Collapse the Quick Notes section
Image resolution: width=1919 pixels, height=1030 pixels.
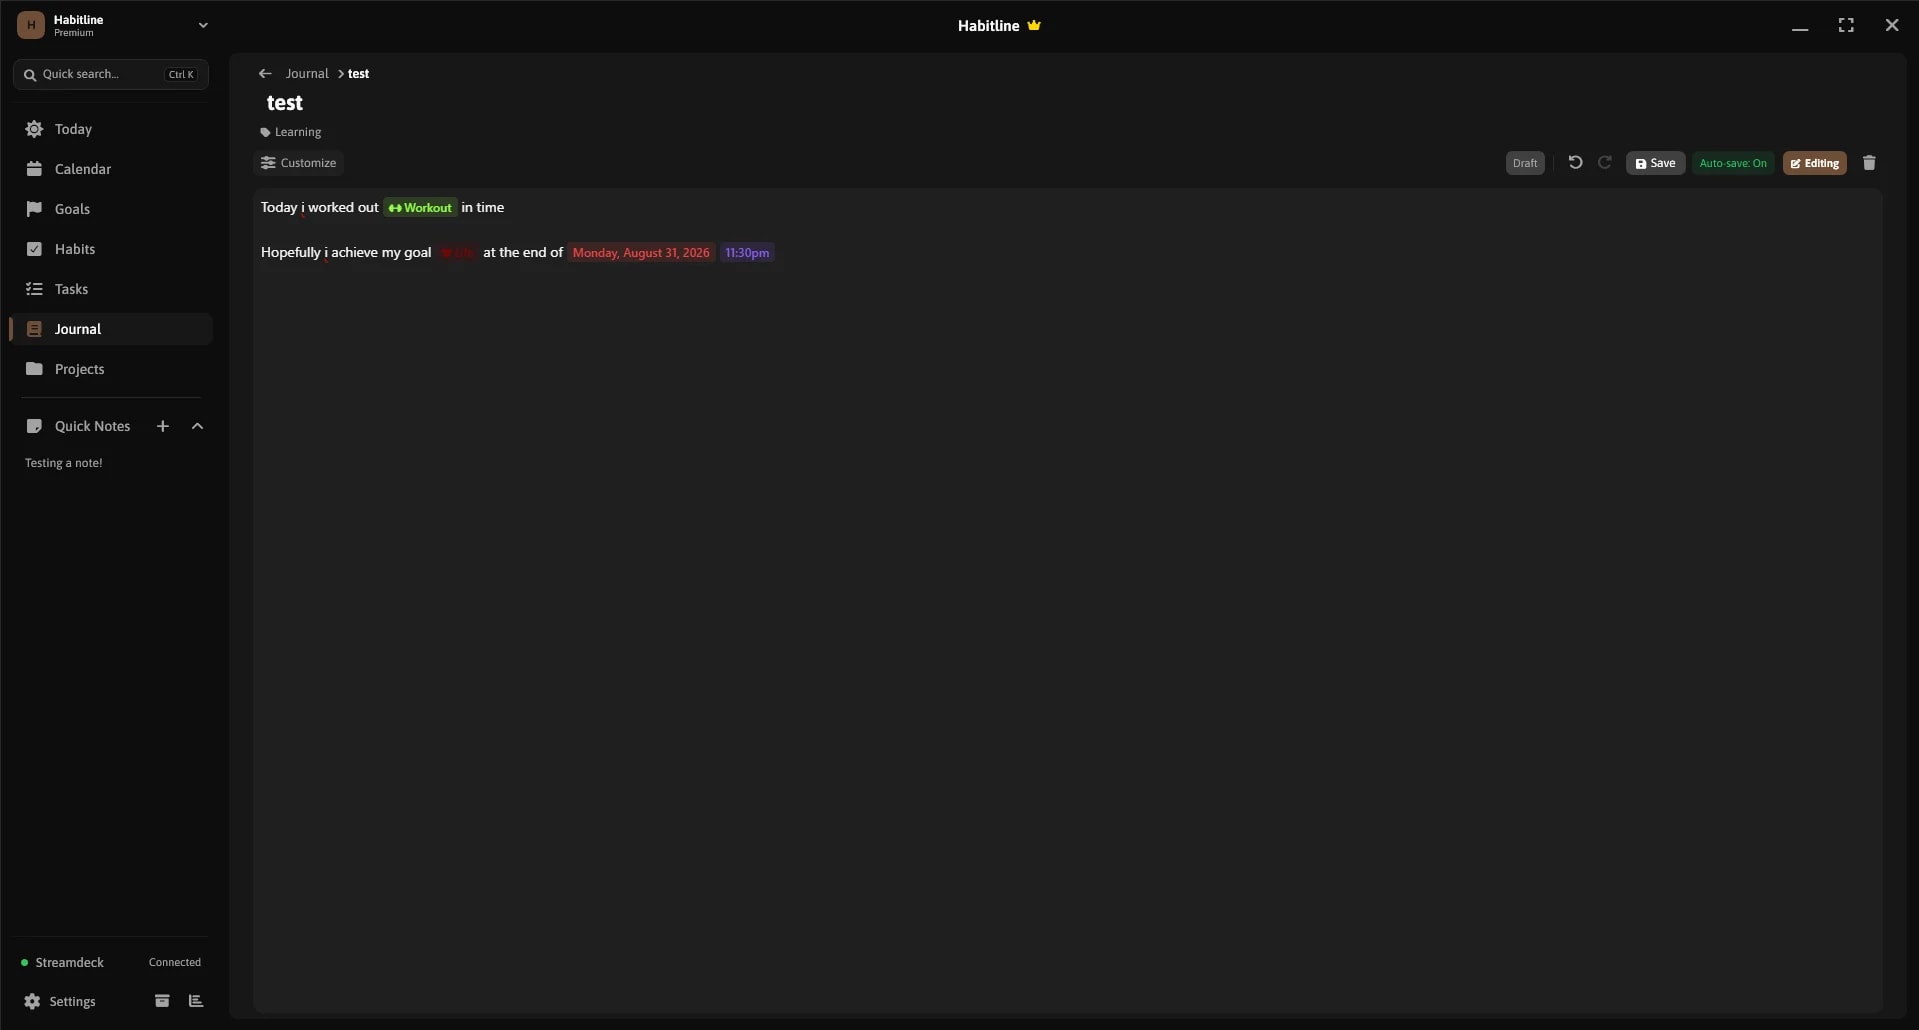(197, 426)
